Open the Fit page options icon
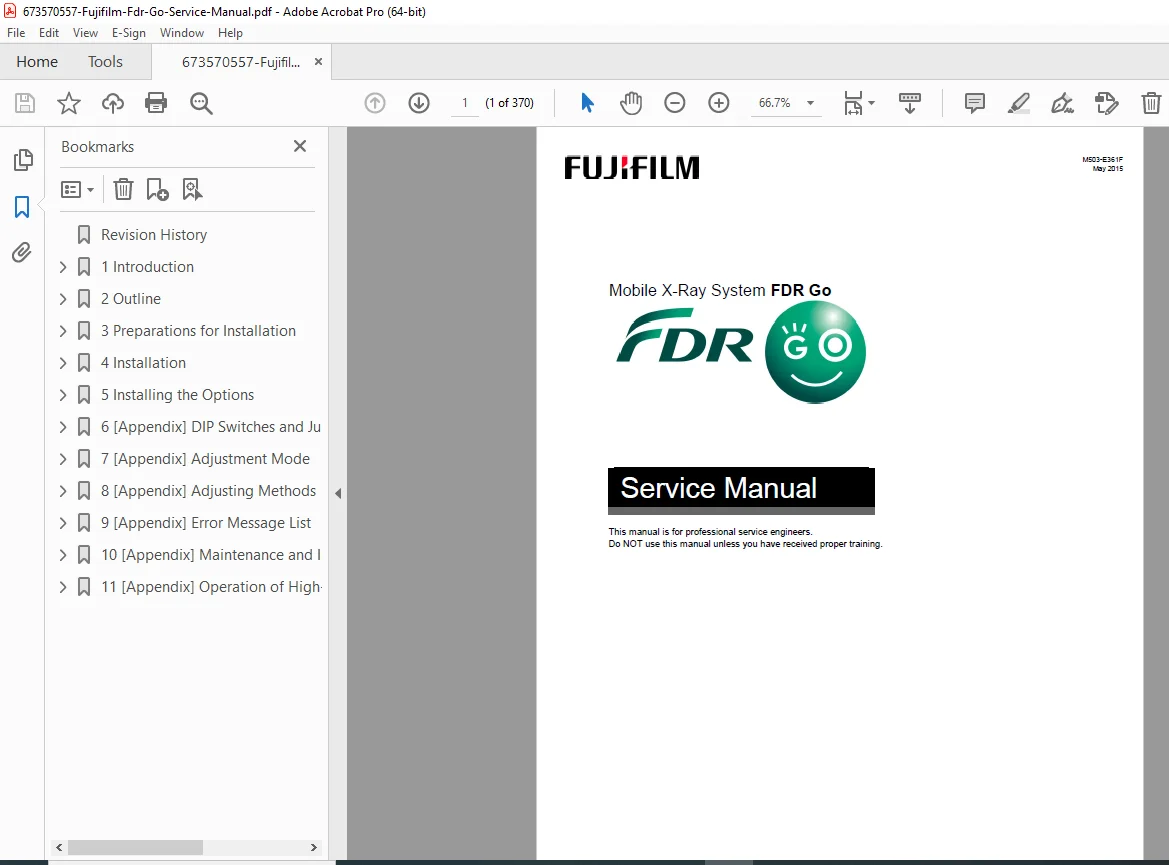 tap(859, 103)
